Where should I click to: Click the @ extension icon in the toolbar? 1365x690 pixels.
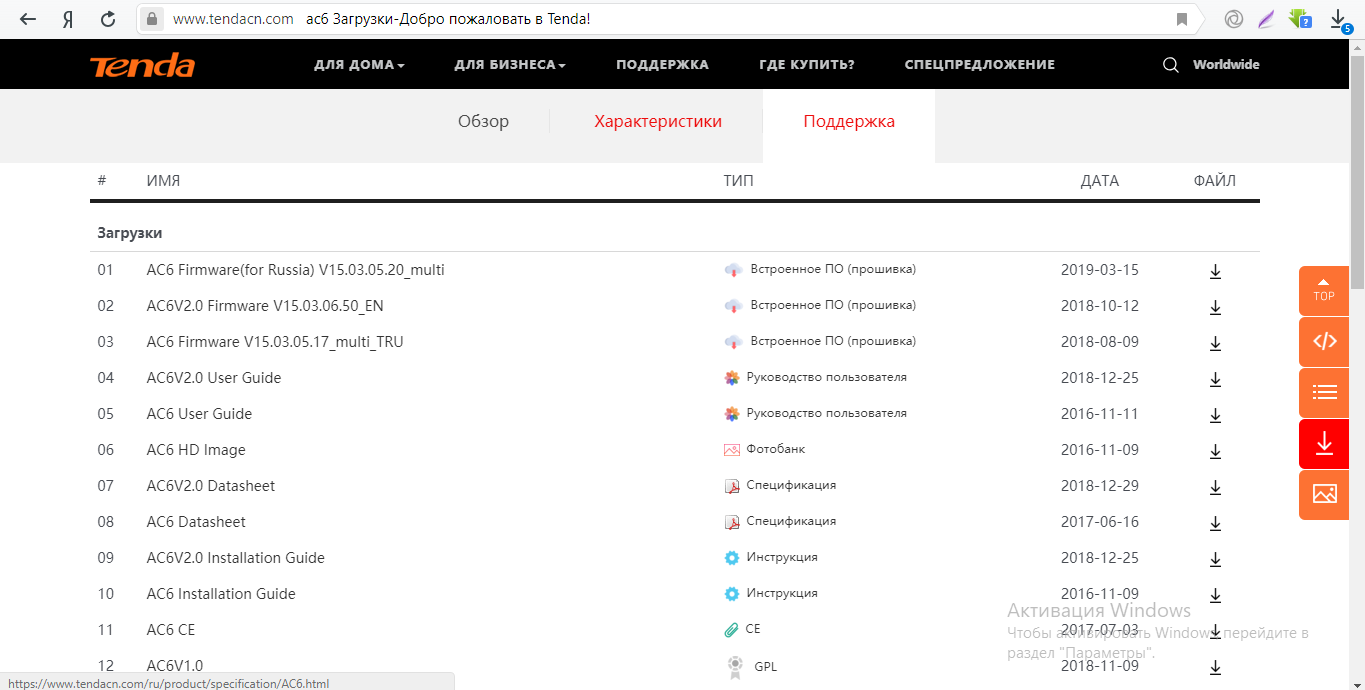coord(1233,19)
